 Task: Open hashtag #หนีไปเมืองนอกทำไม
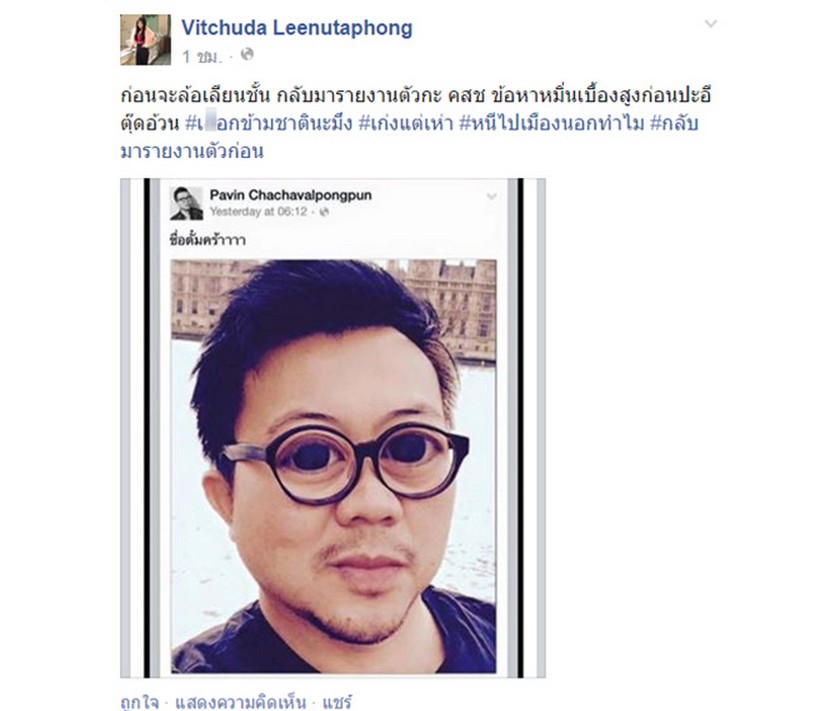click(551, 123)
